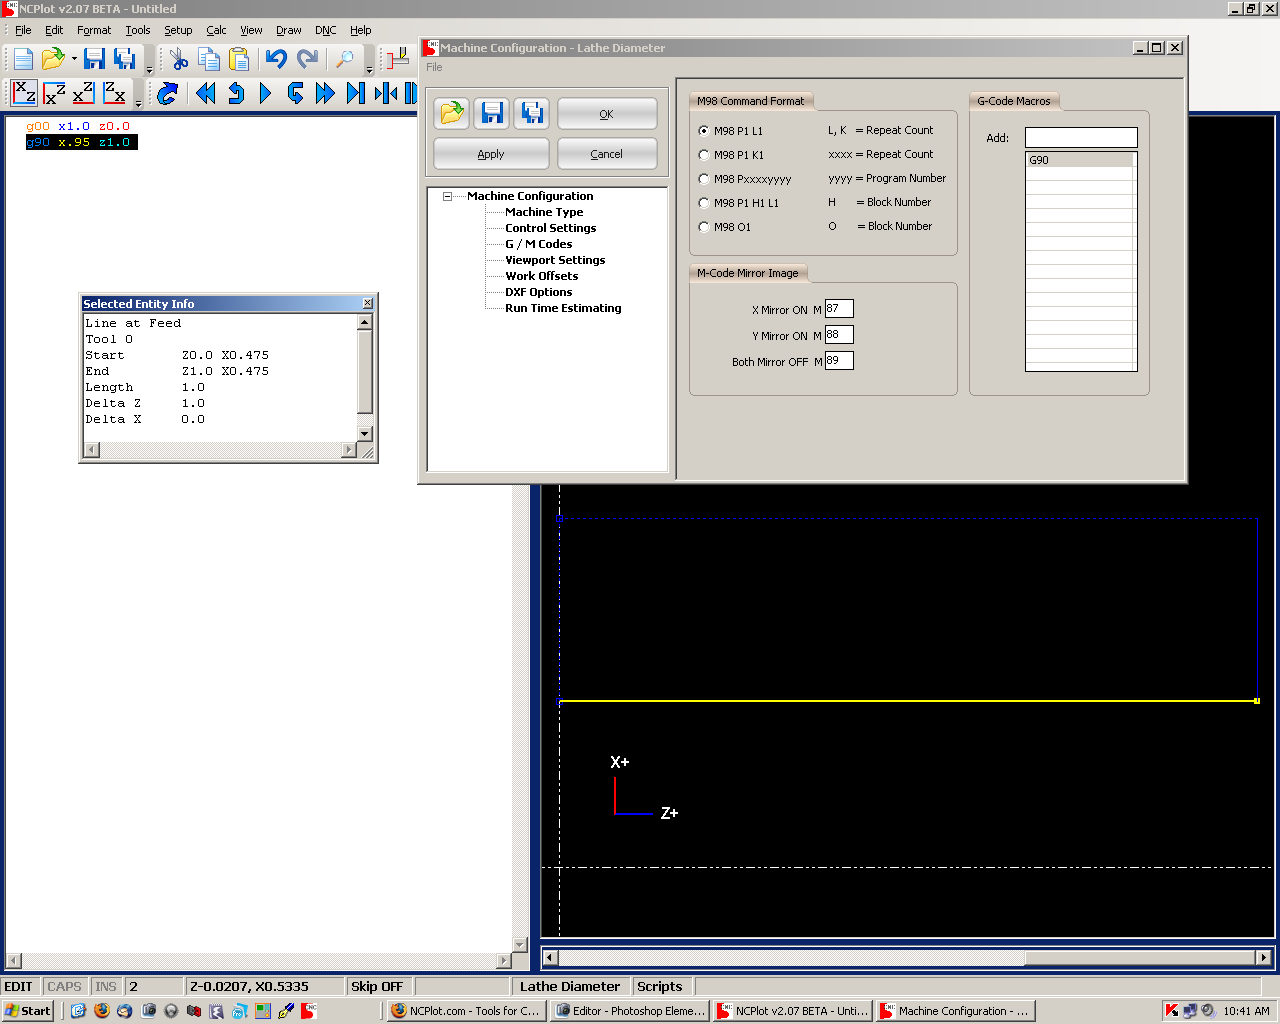Viewport: 1280px width, 1024px height.
Task: Open Viewport Settings in the configuration tree
Action: 555,260
